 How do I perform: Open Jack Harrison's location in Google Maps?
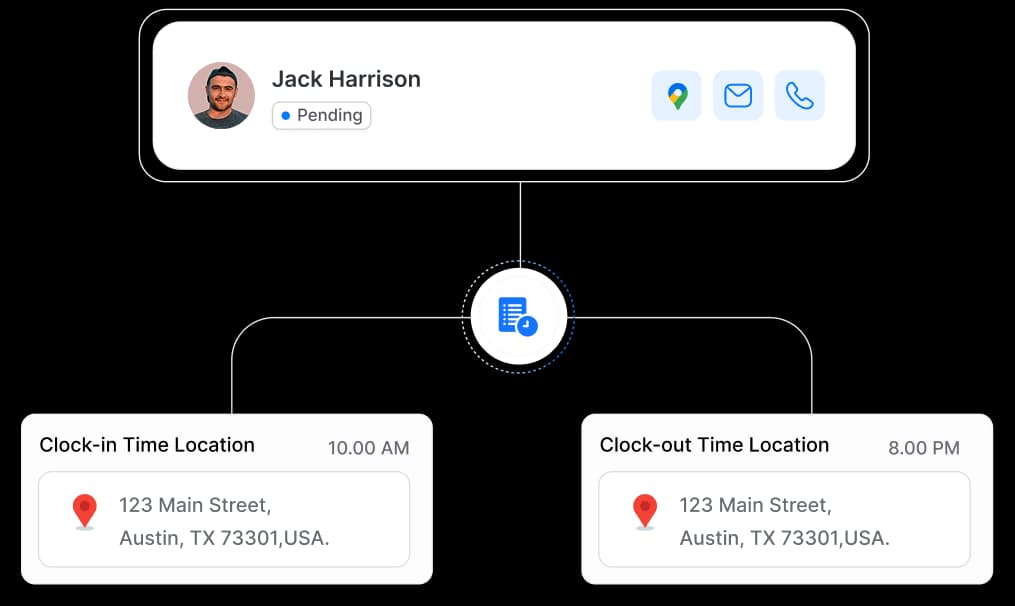(x=676, y=96)
